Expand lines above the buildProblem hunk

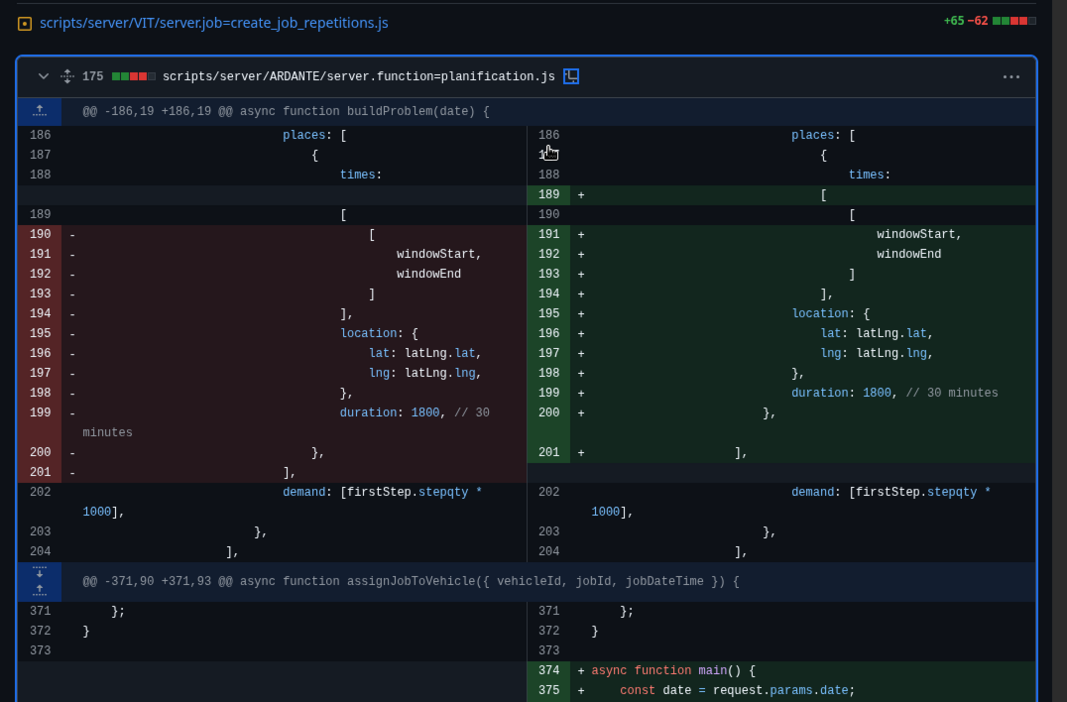pos(39,111)
